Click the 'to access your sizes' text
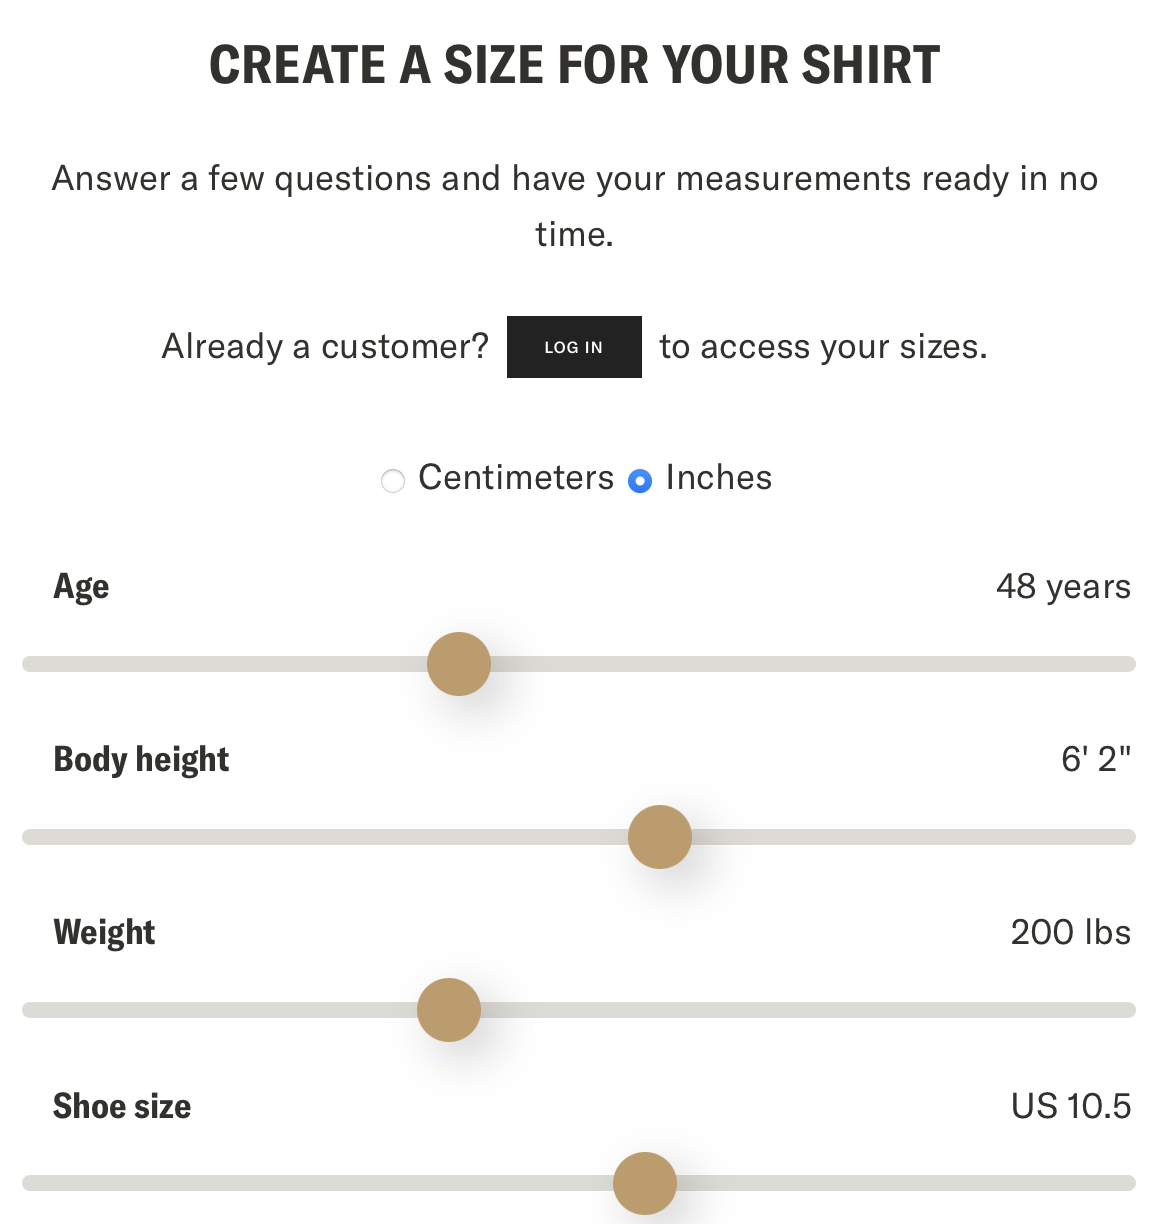 point(823,347)
